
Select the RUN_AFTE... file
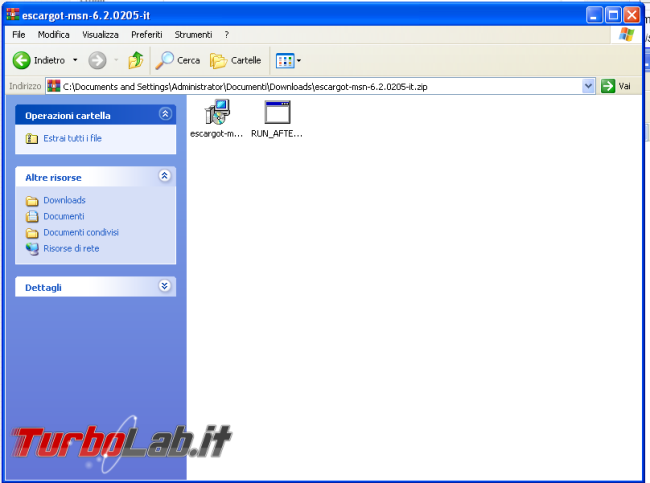[277, 119]
